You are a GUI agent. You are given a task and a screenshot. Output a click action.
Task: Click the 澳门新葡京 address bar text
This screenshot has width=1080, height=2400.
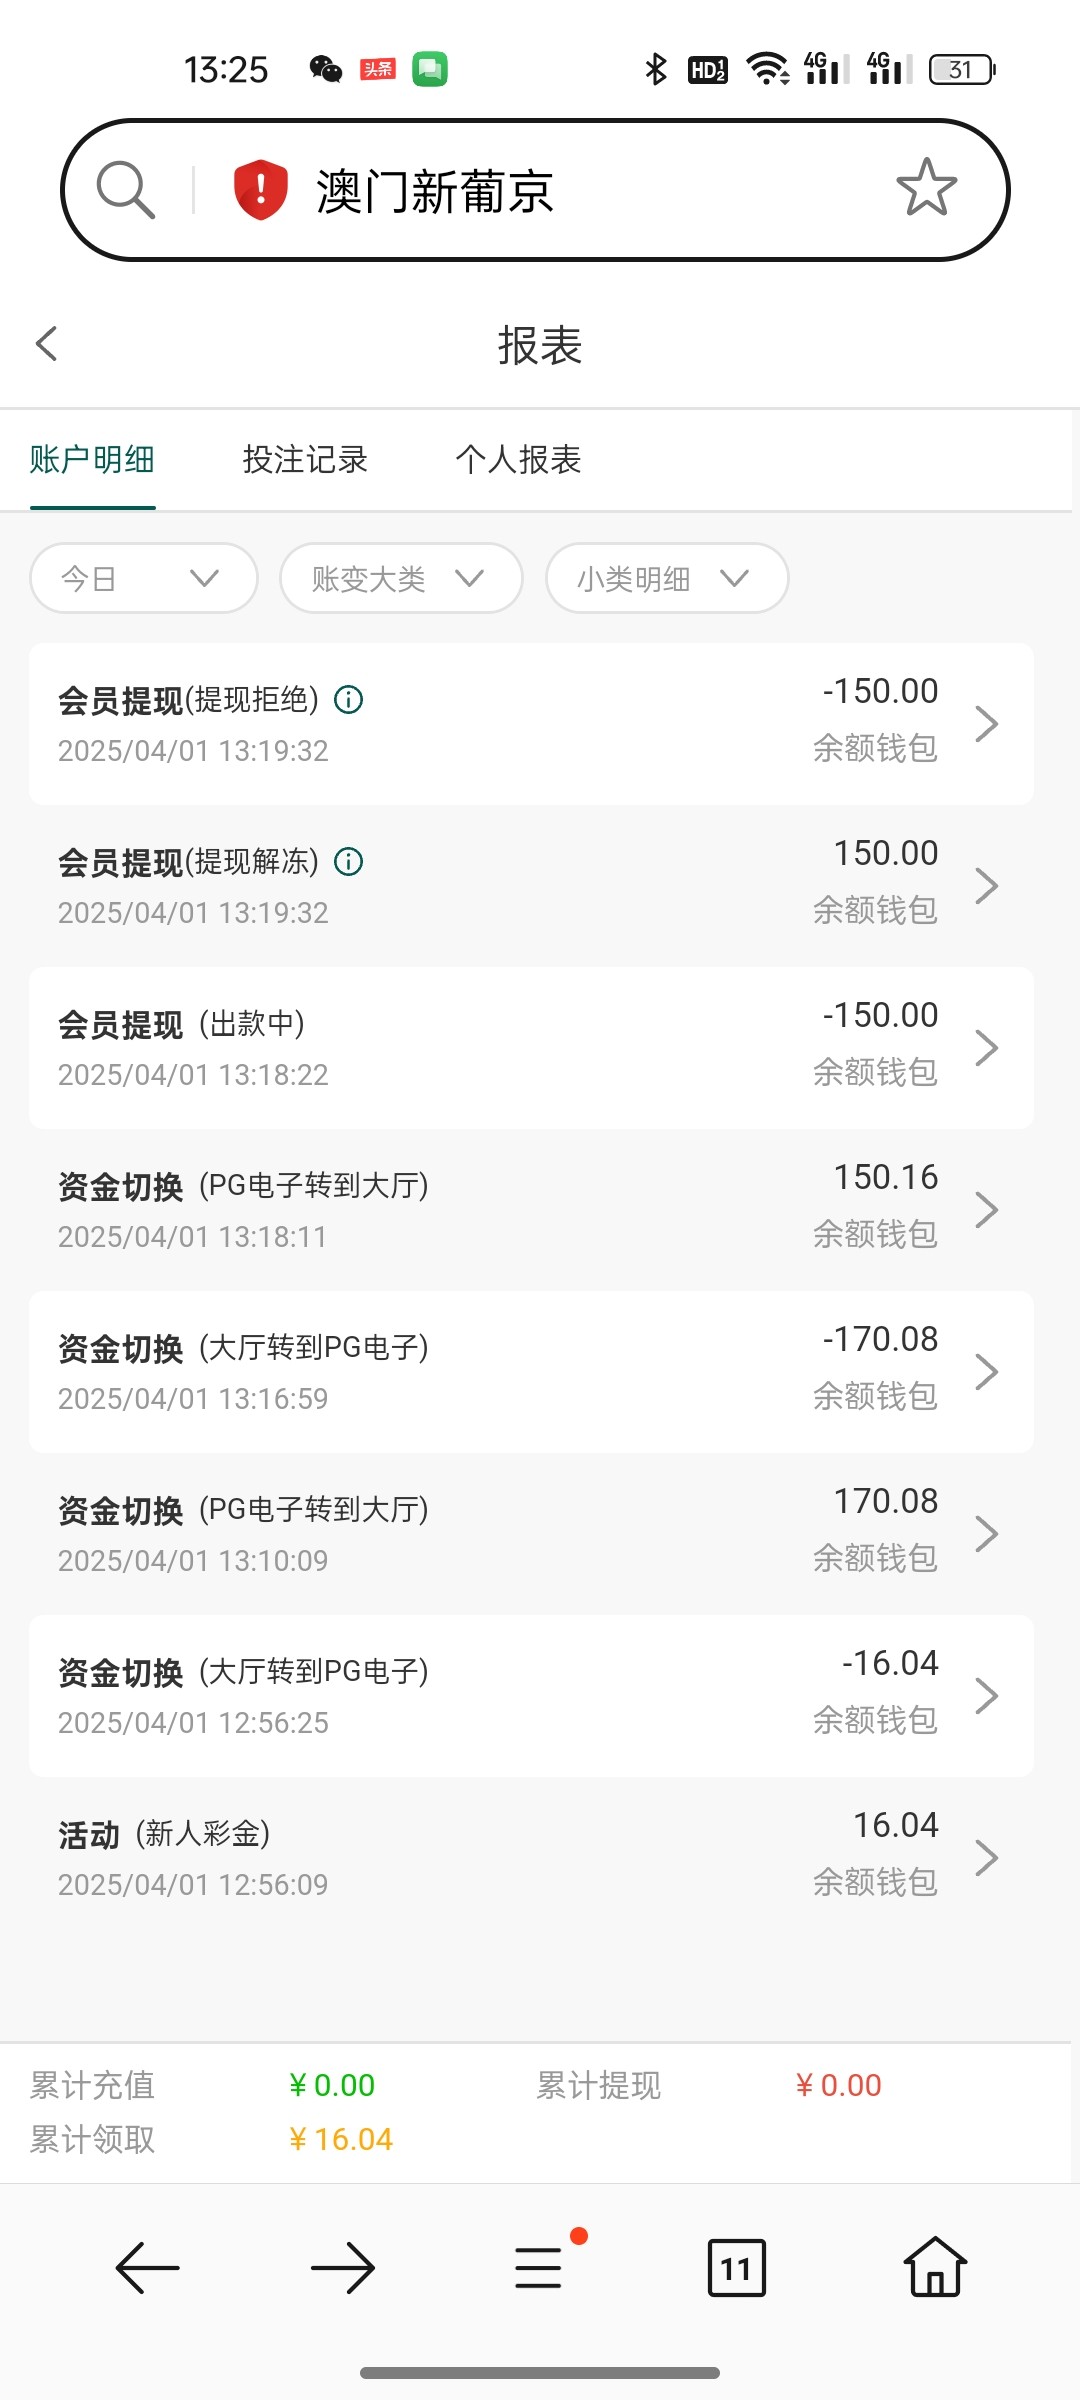[435, 191]
